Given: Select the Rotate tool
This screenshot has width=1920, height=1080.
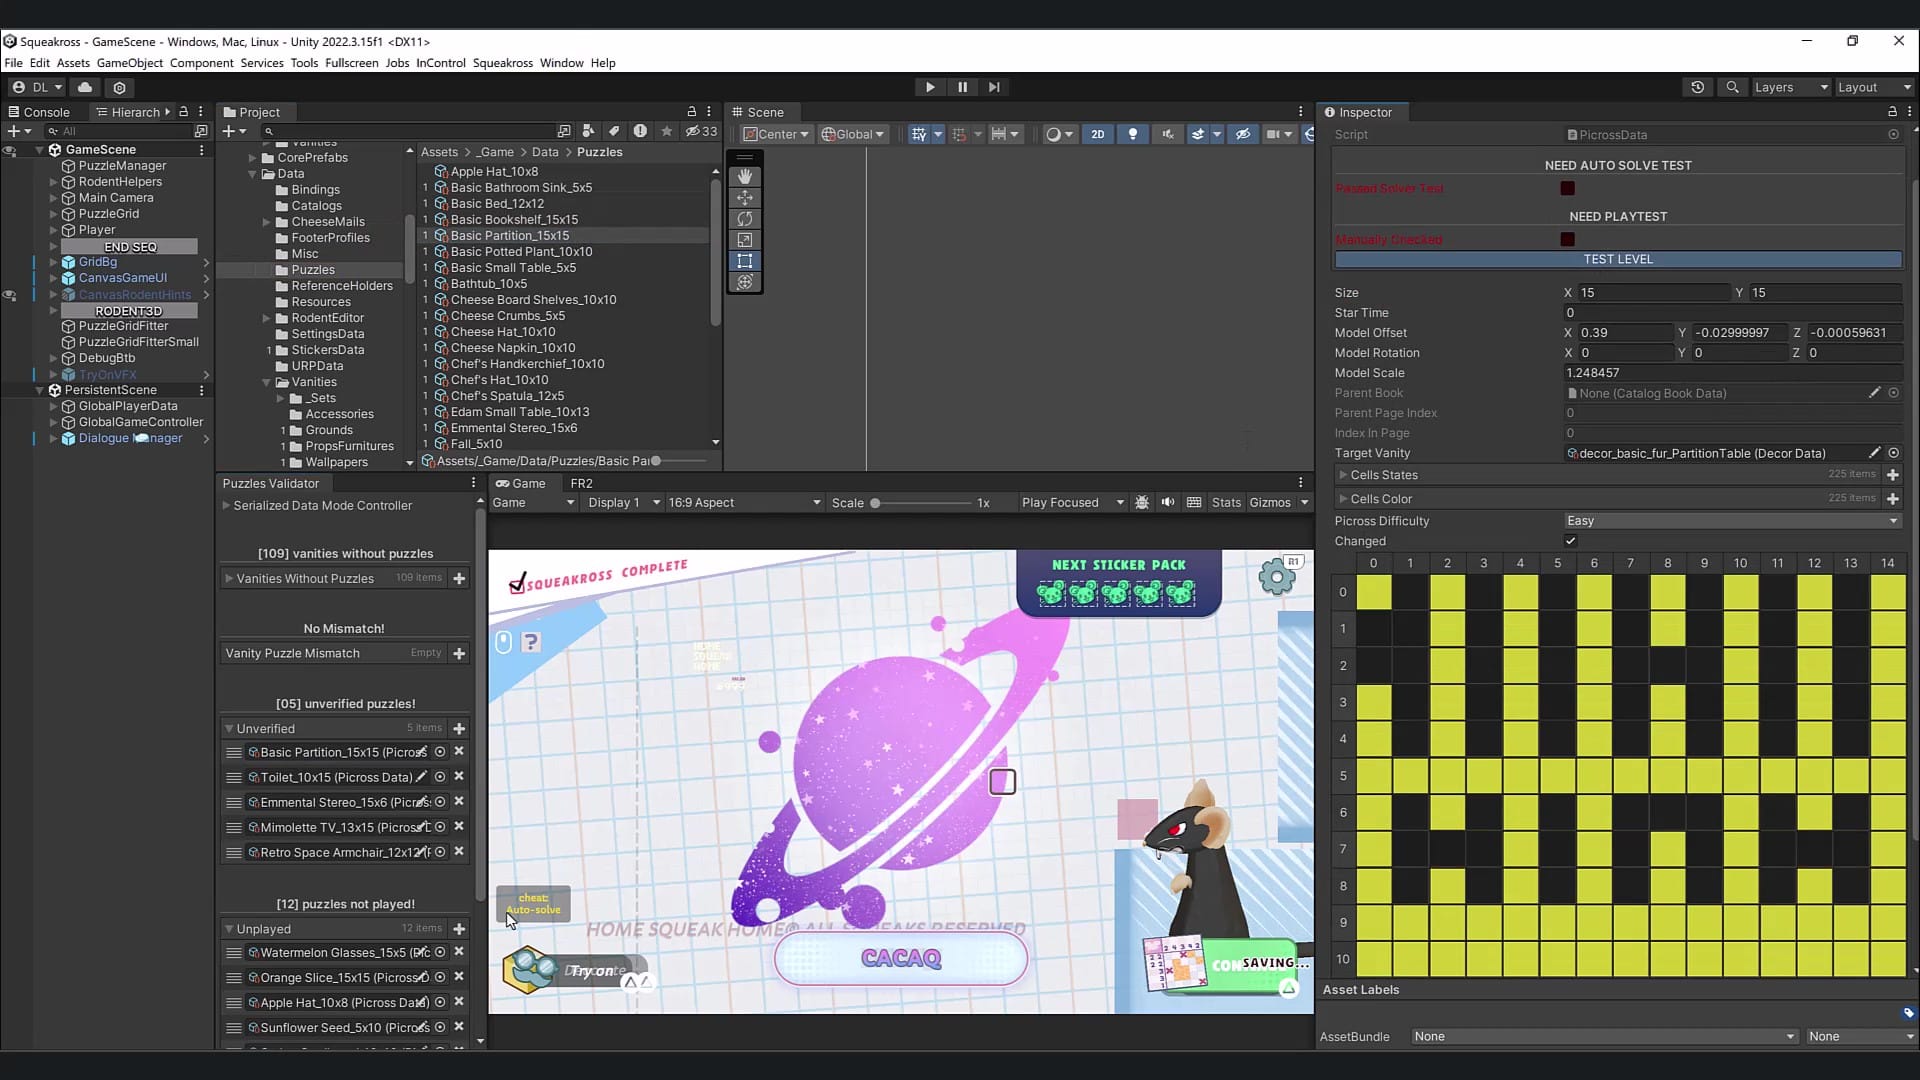Looking at the screenshot, I should click(745, 219).
